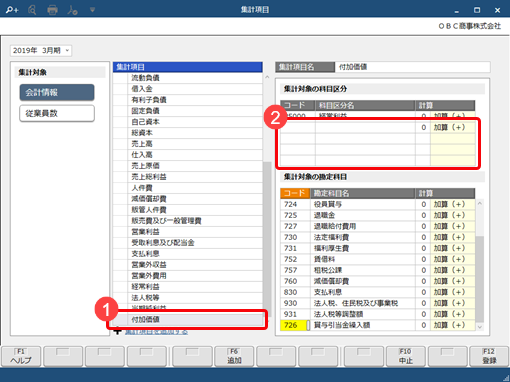This screenshot has width=510, height=382.
Task: Open 加算（+） dropdown for 退職金
Action: pyautogui.click(x=453, y=215)
